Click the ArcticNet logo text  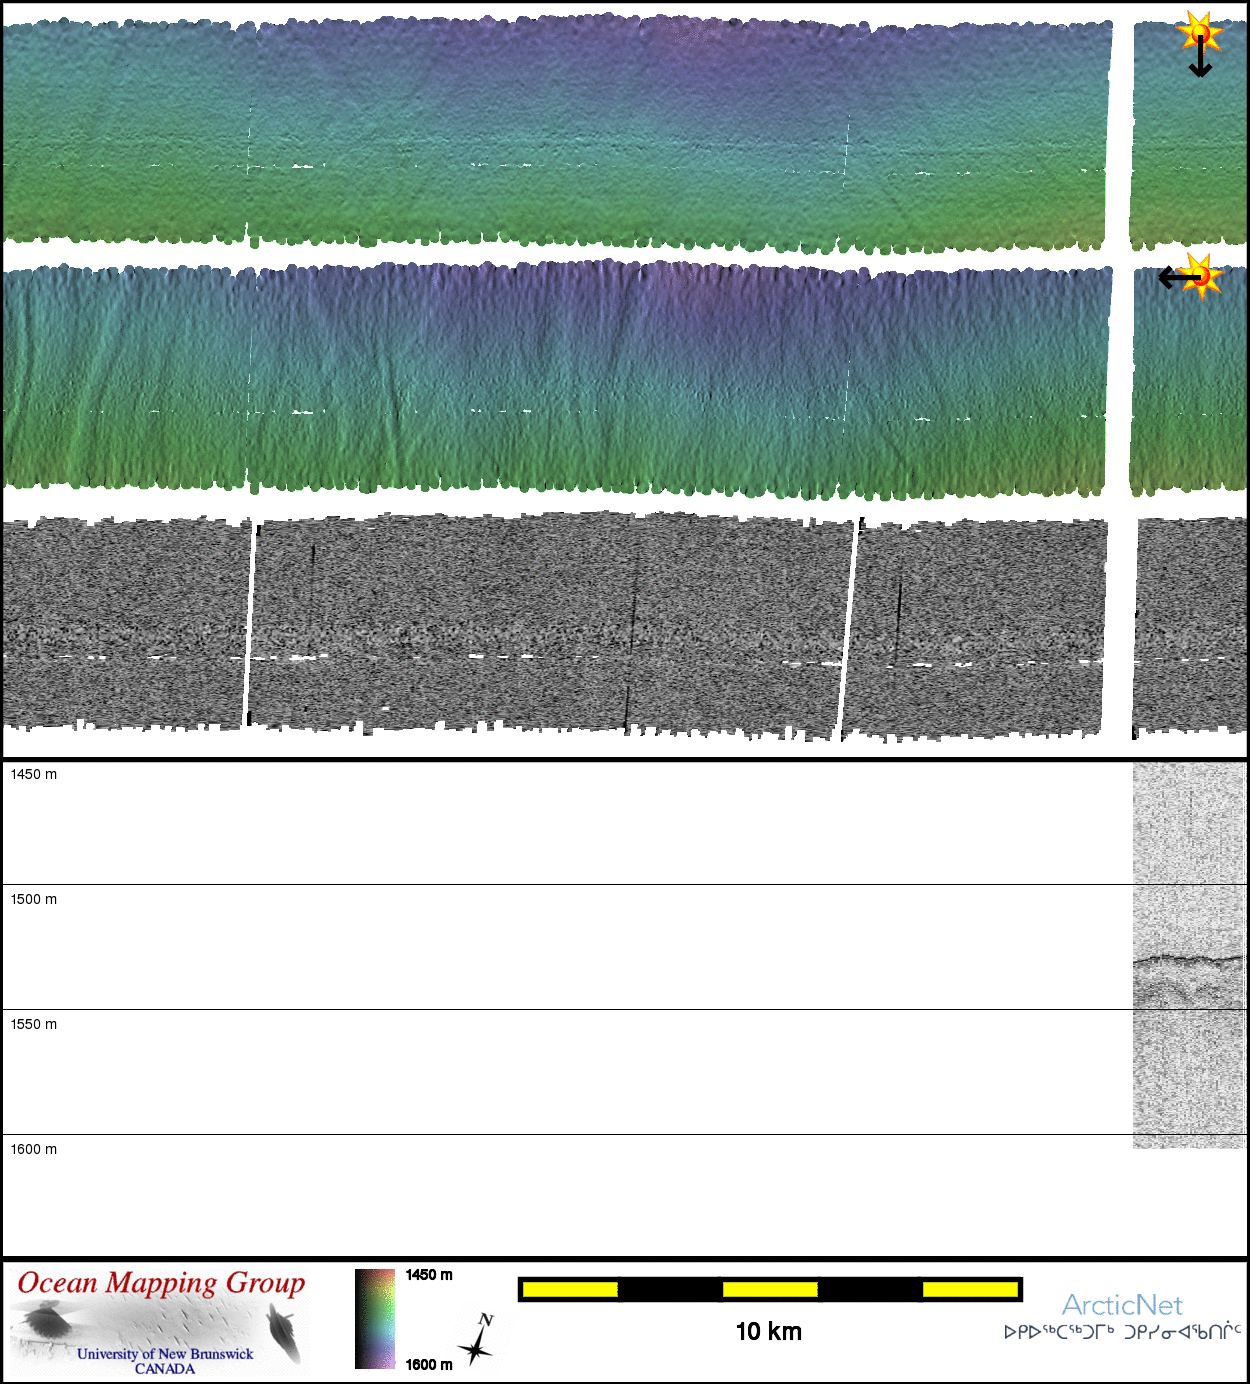click(1122, 1305)
